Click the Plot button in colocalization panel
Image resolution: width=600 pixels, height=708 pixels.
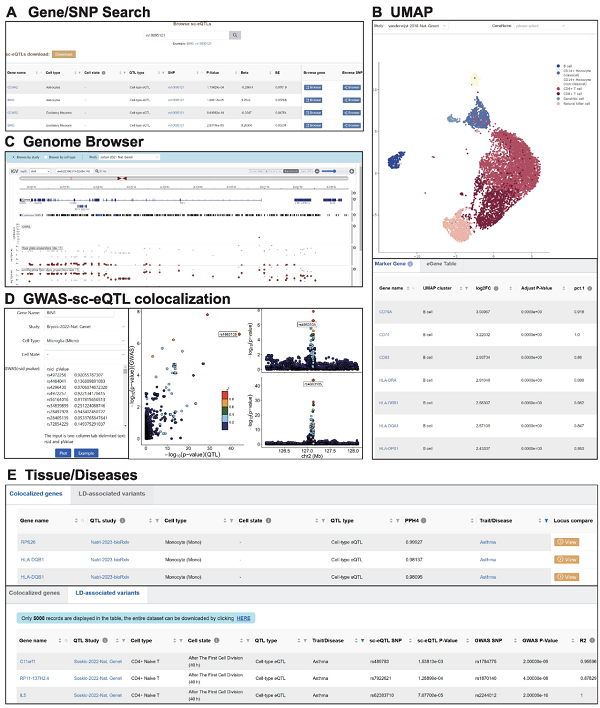pyautogui.click(x=62, y=451)
